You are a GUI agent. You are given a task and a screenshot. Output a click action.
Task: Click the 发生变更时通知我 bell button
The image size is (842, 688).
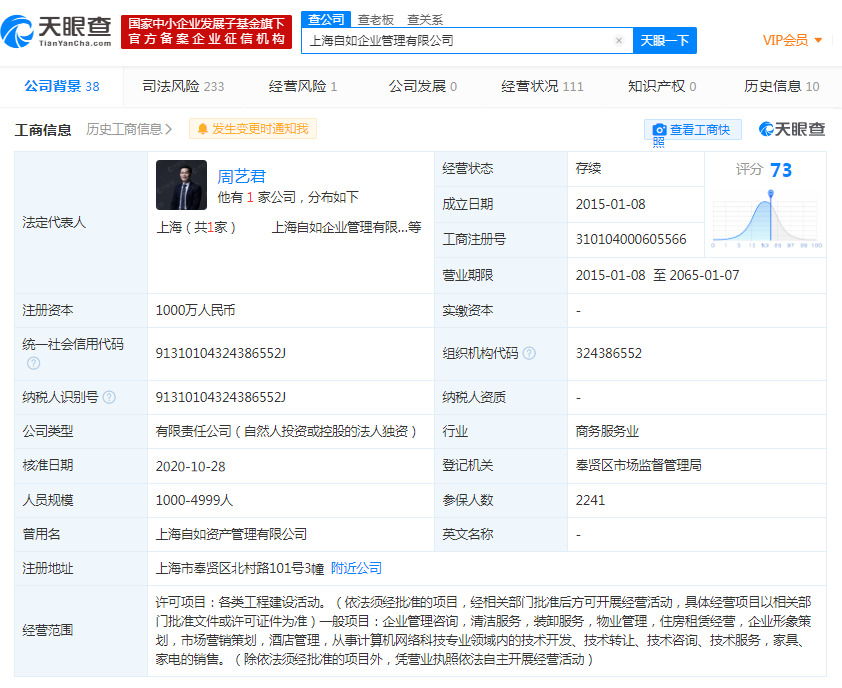point(253,129)
